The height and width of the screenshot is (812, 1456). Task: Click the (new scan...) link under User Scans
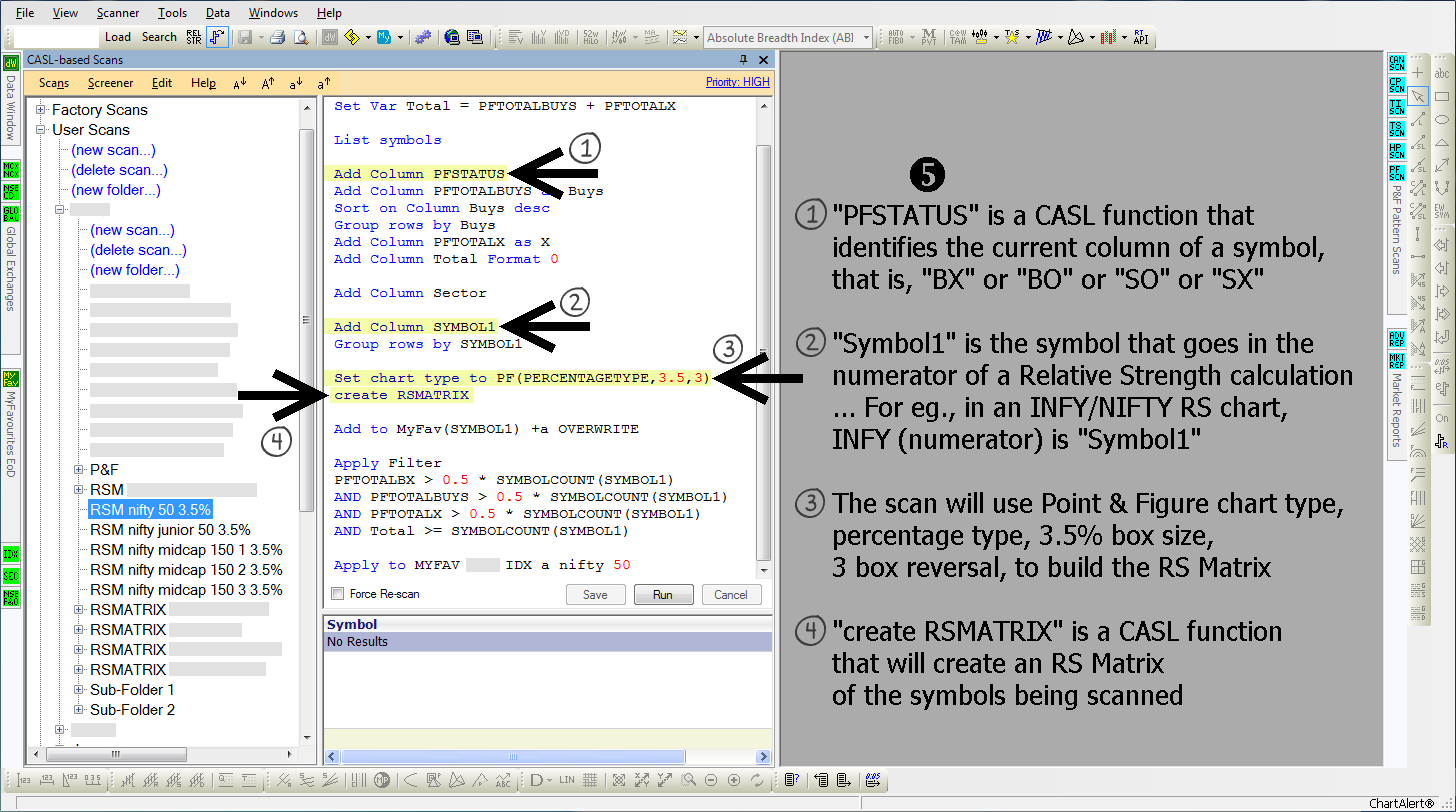click(x=113, y=150)
